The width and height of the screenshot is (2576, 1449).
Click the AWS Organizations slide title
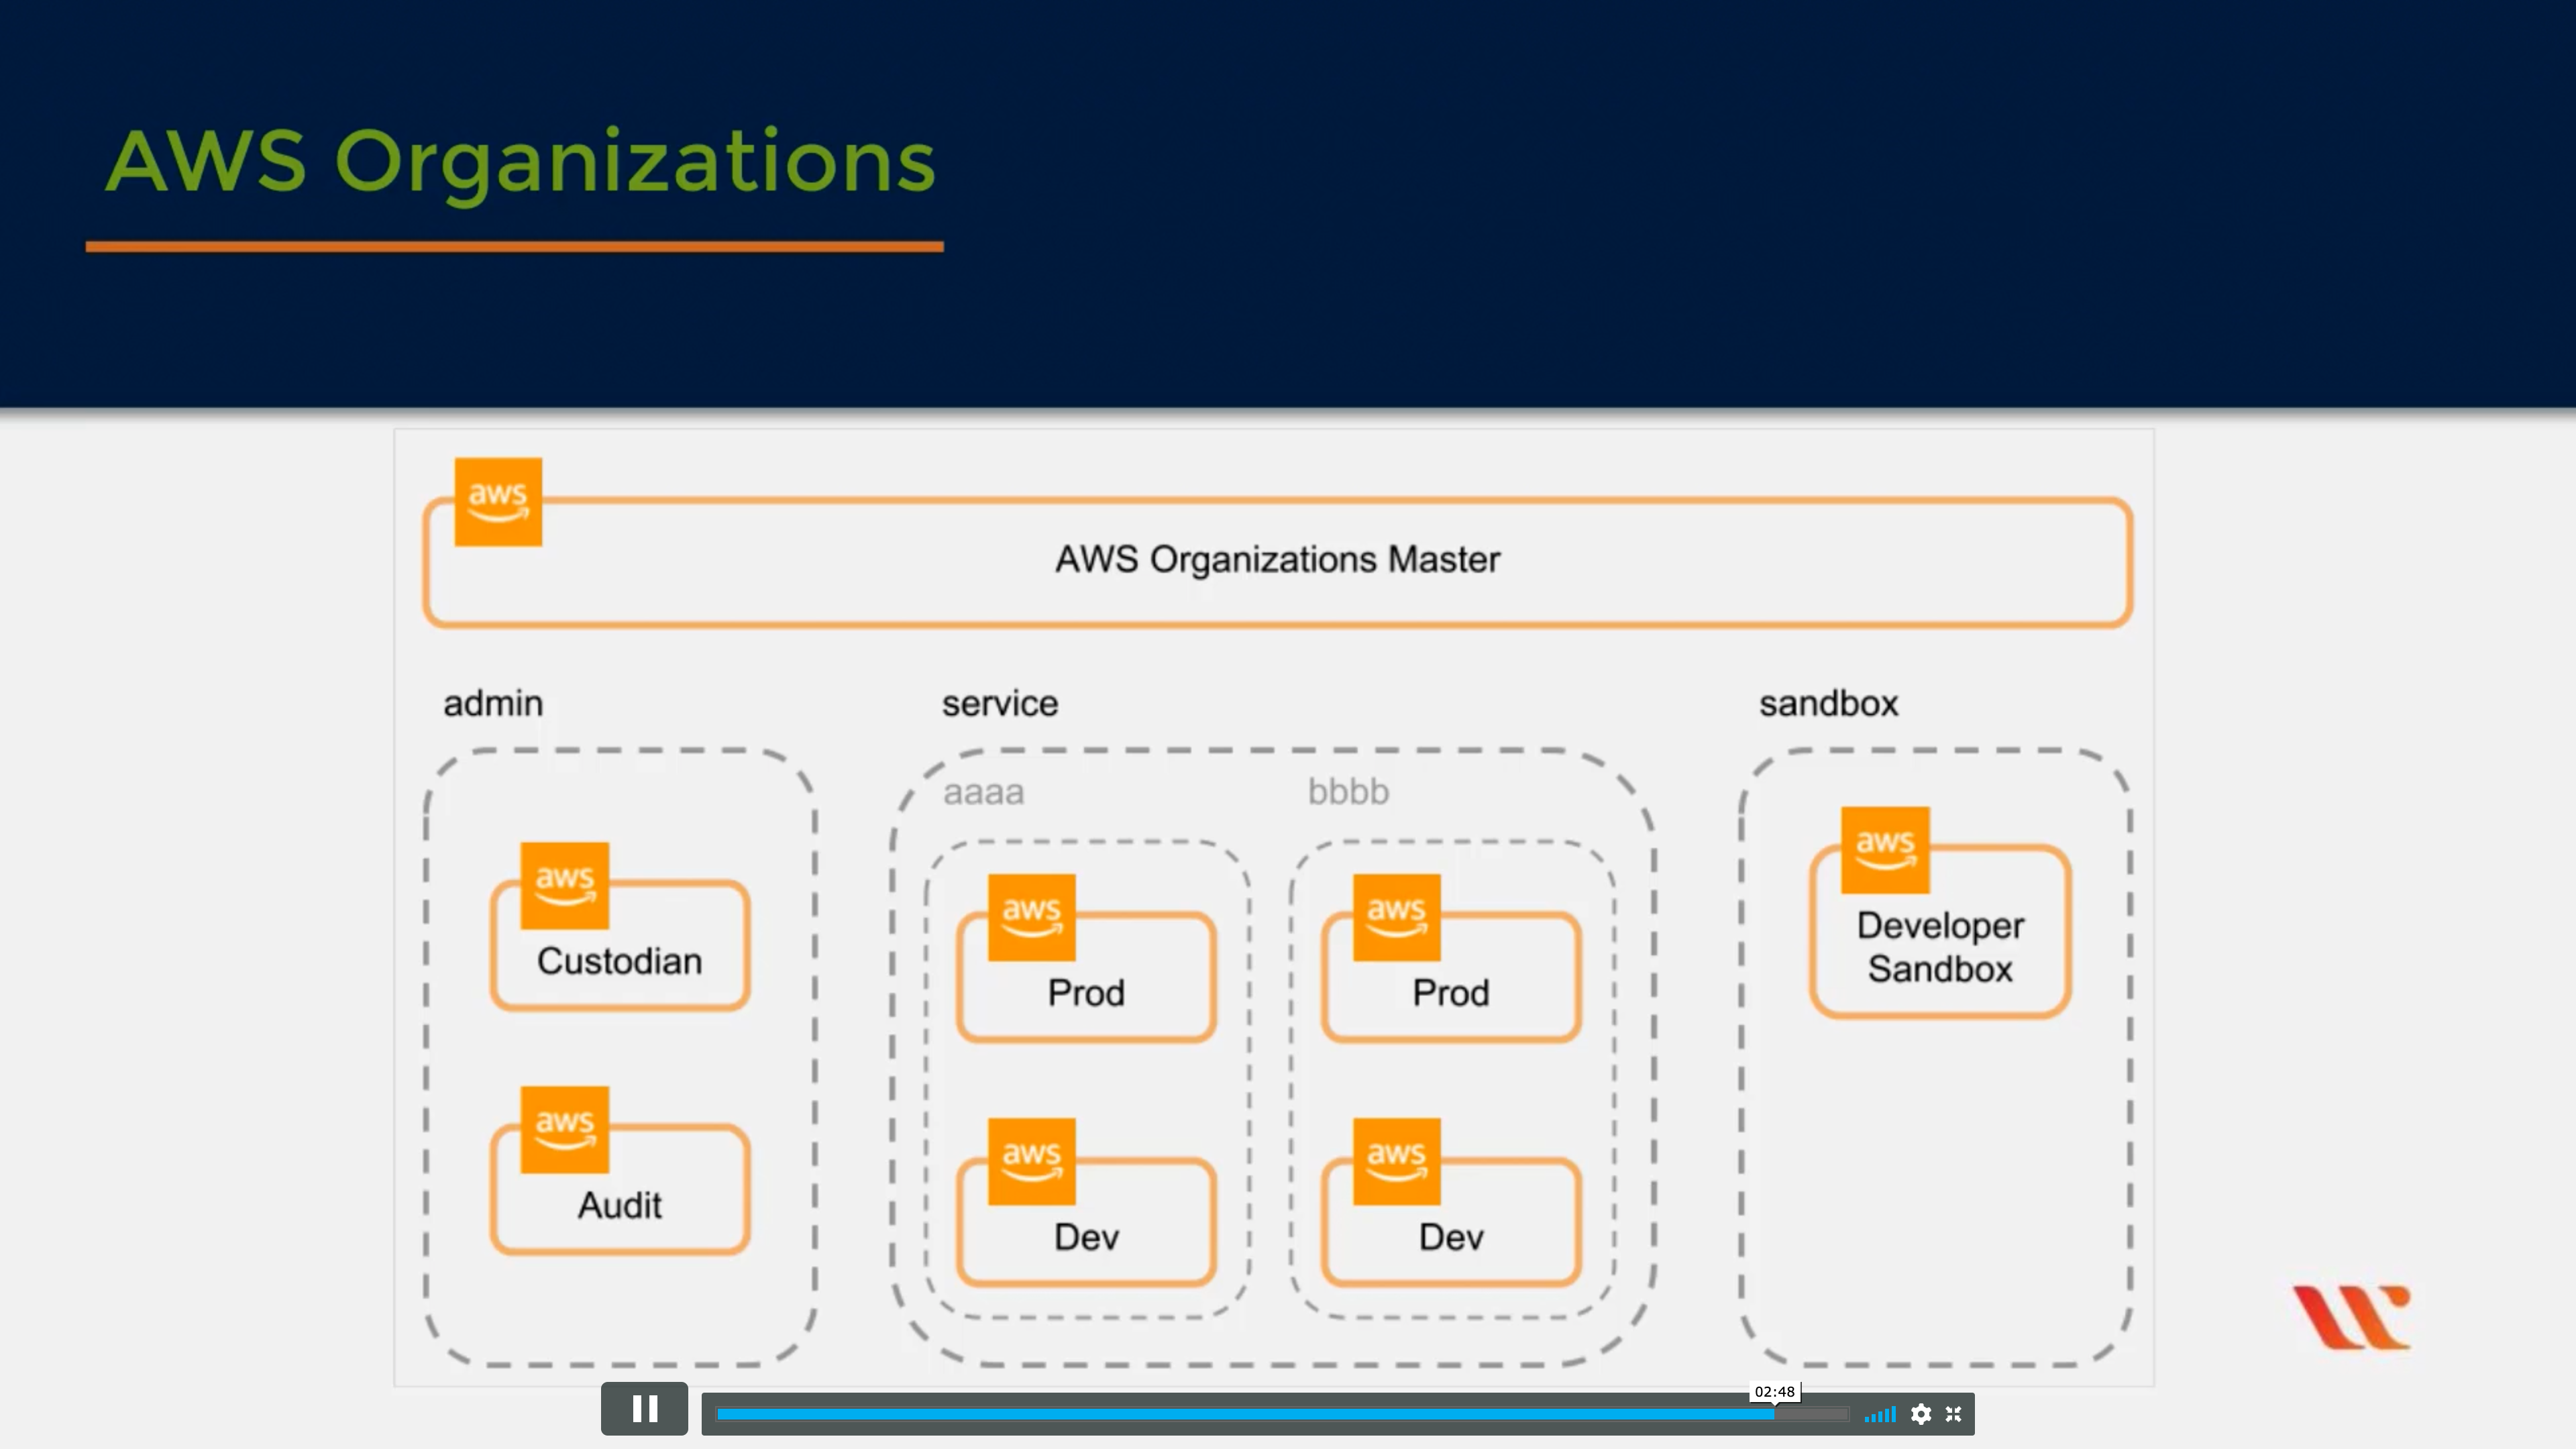520,162
